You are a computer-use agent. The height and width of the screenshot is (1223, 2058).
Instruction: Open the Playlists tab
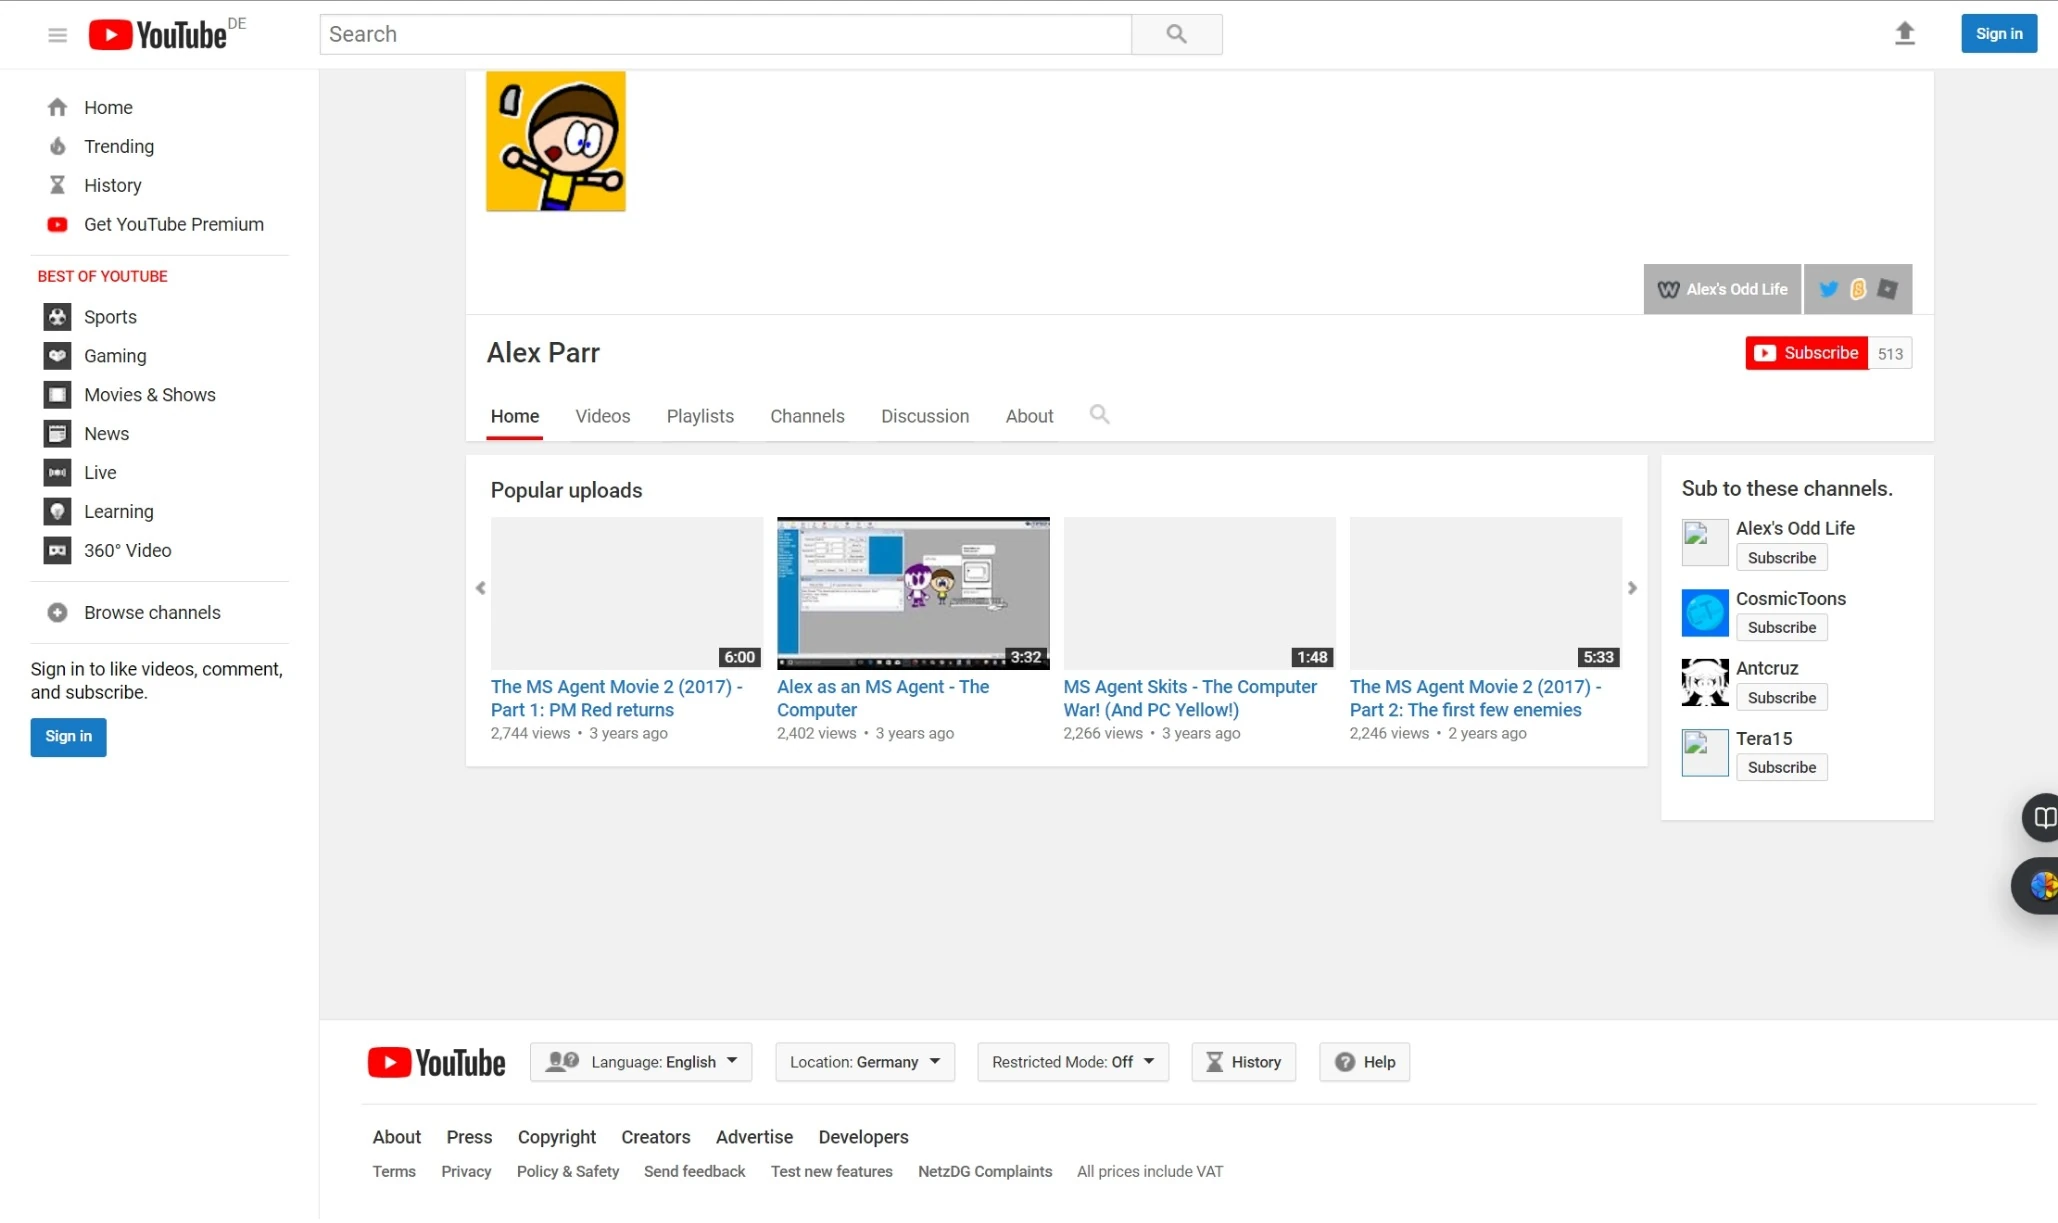(700, 417)
